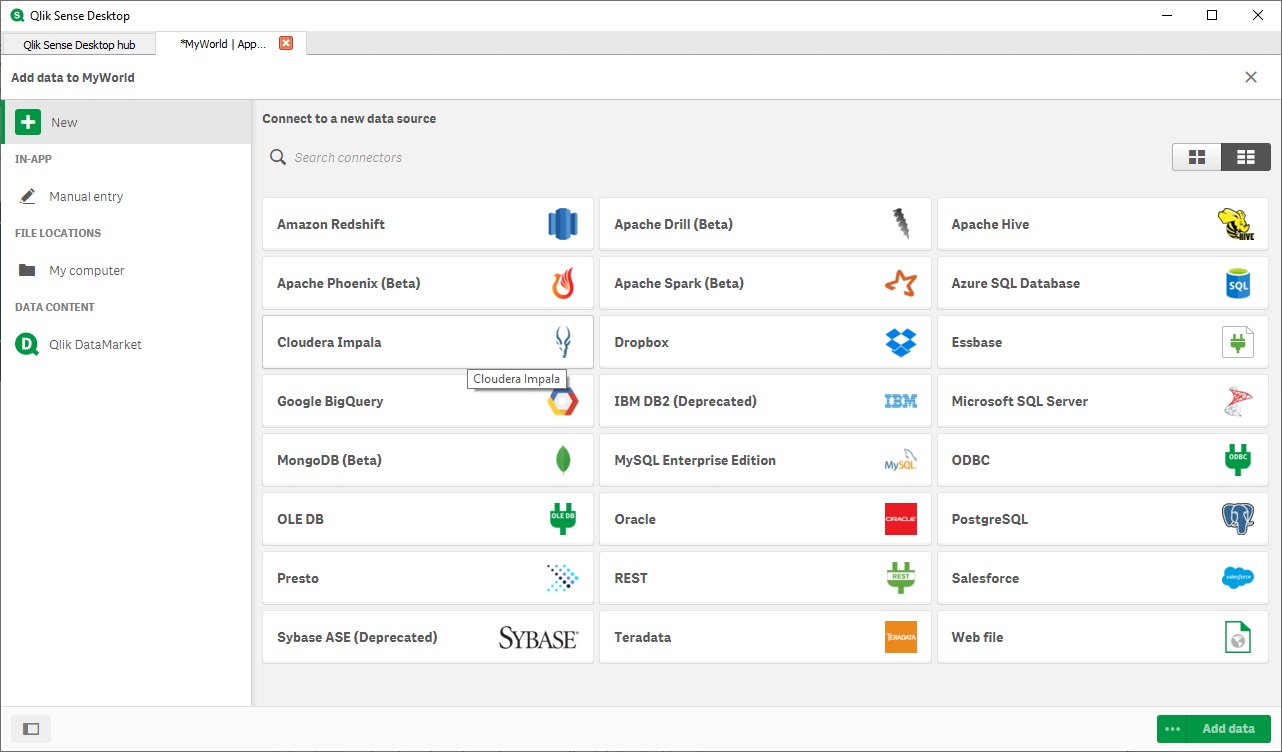Click the Azure SQL Database icon
The height and width of the screenshot is (752, 1282).
[x=1238, y=283]
